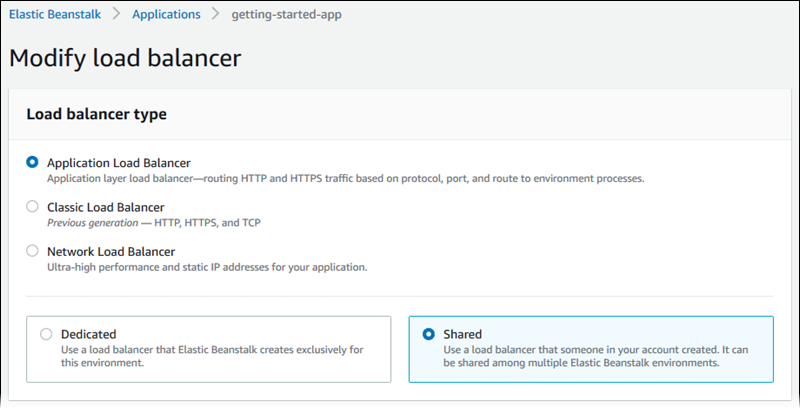Enable the Dedicated load balancer radio button
This screenshot has width=800, height=409.
(x=46, y=334)
